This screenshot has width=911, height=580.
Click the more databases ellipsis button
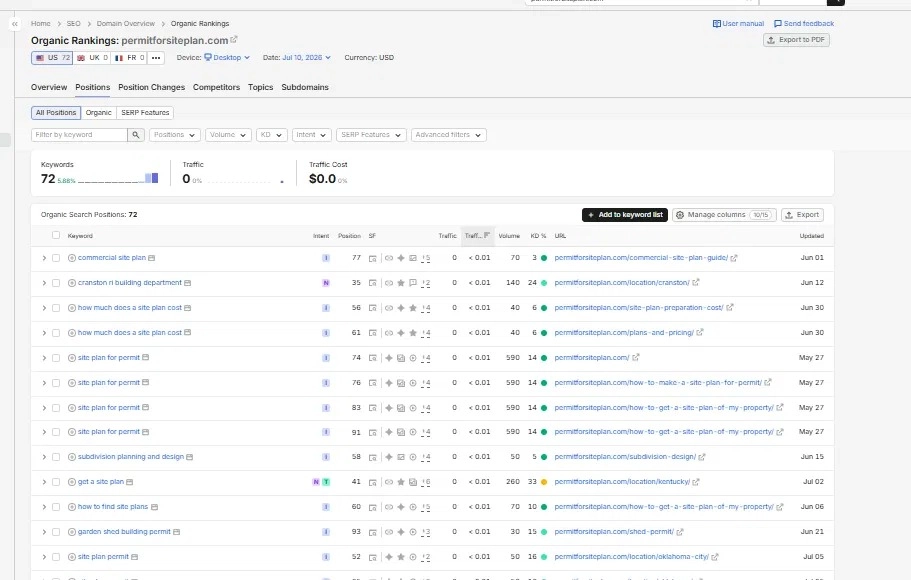(x=156, y=58)
